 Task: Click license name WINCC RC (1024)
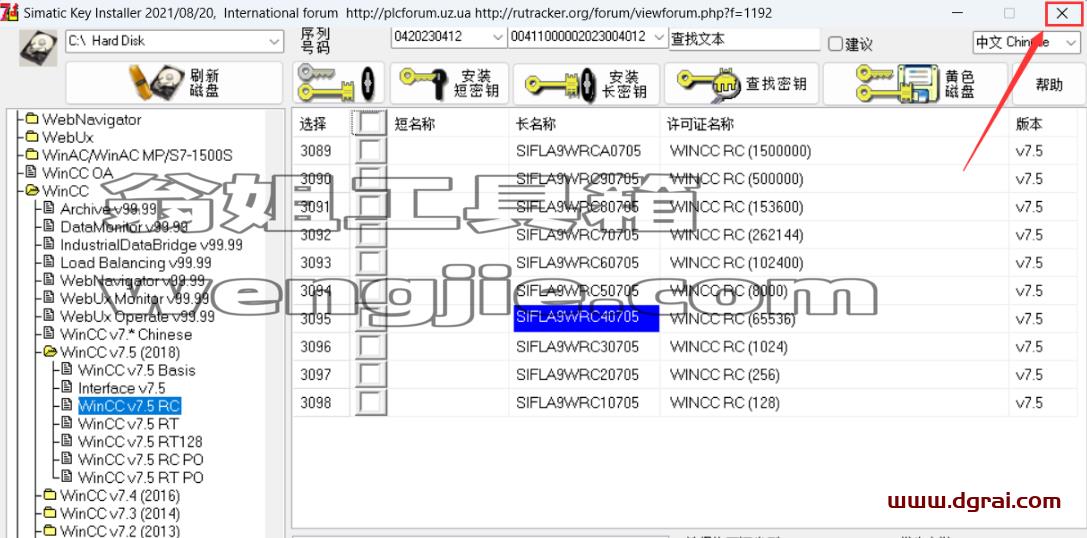point(729,347)
